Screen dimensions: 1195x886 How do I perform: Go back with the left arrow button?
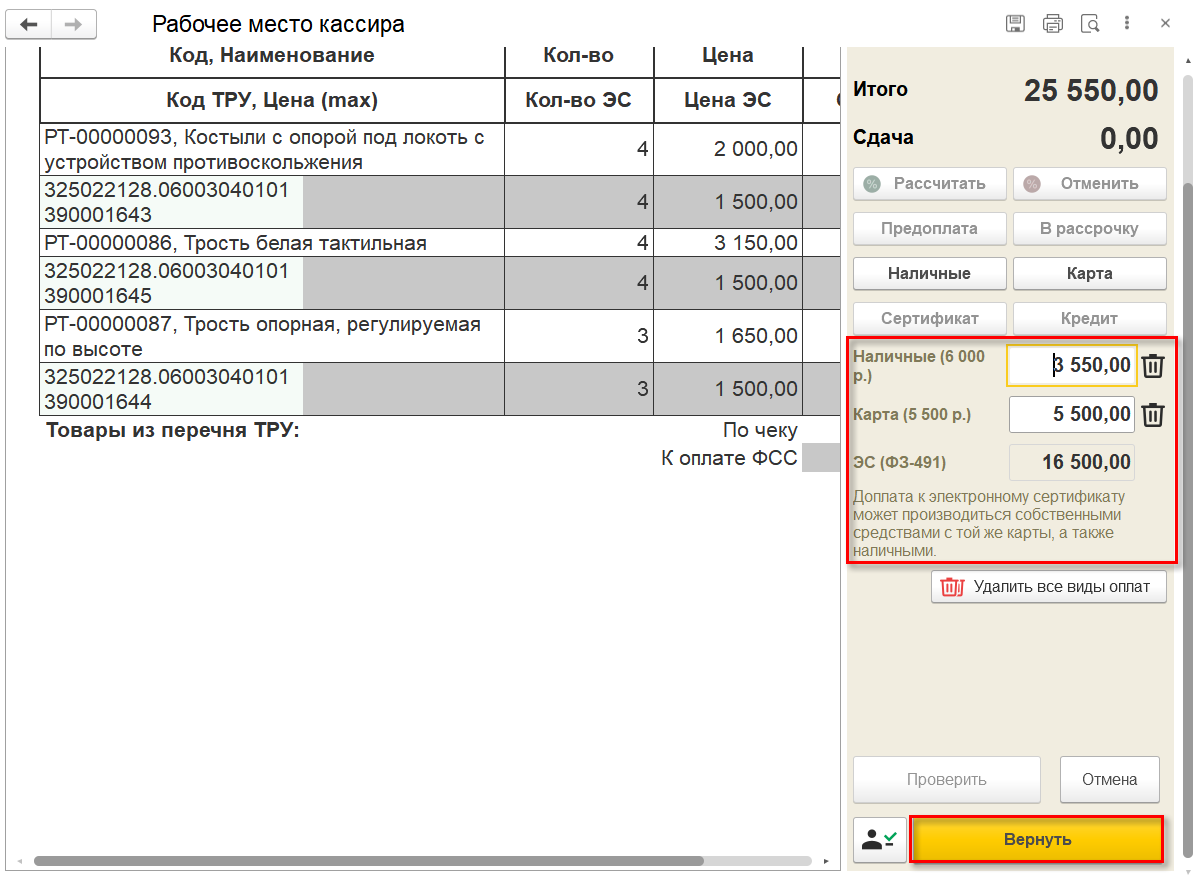(29, 24)
